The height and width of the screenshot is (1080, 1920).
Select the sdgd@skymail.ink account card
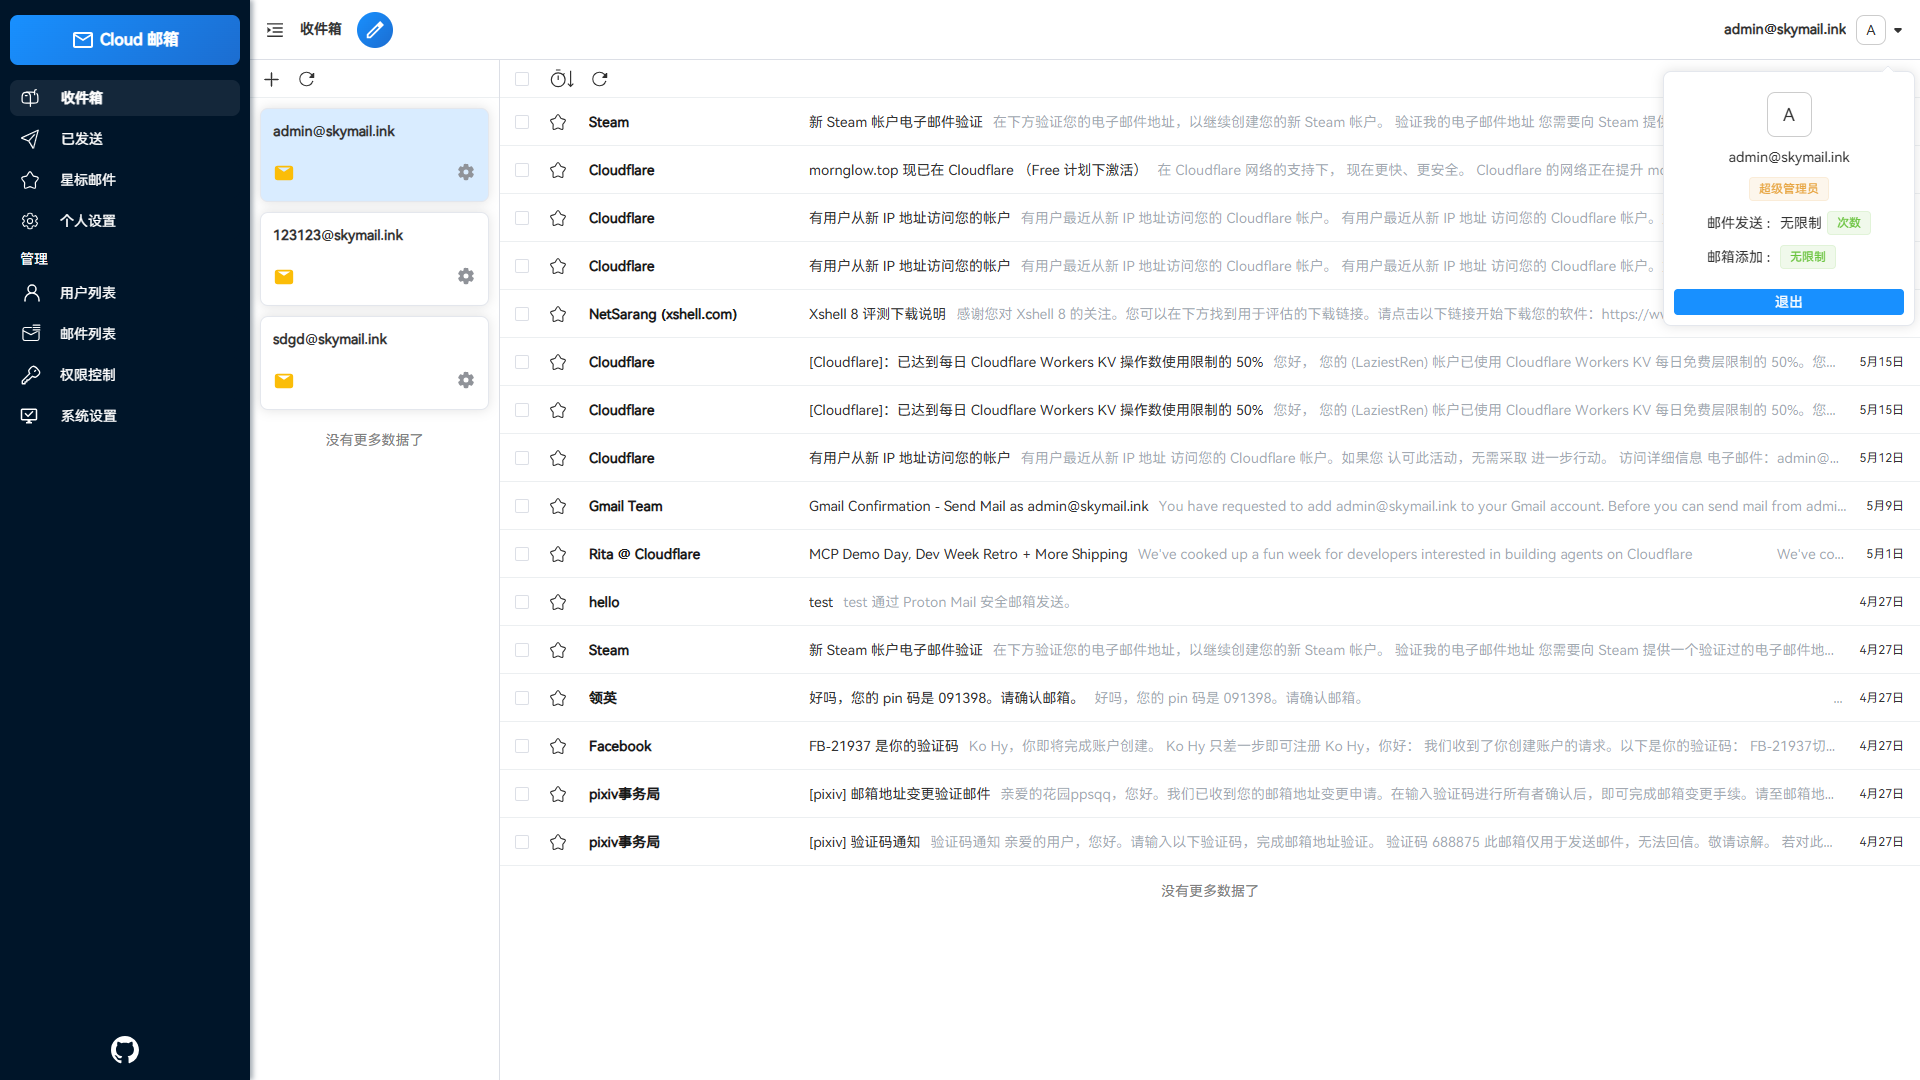pos(374,363)
